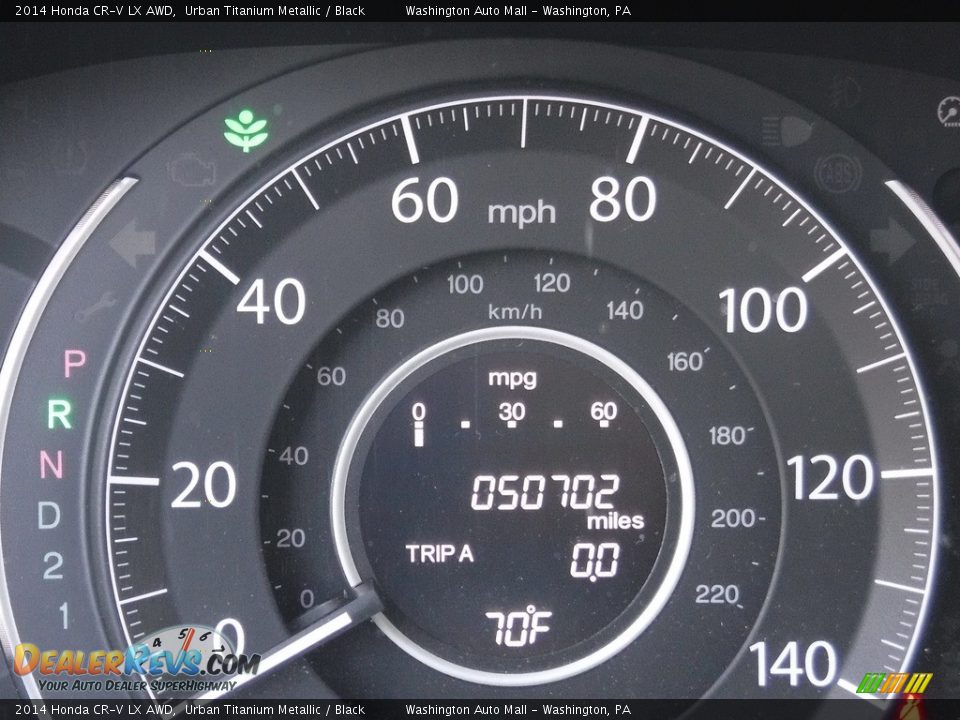The width and height of the screenshot is (960, 720).
Task: Click the TRIP A label
Action: click(440, 554)
